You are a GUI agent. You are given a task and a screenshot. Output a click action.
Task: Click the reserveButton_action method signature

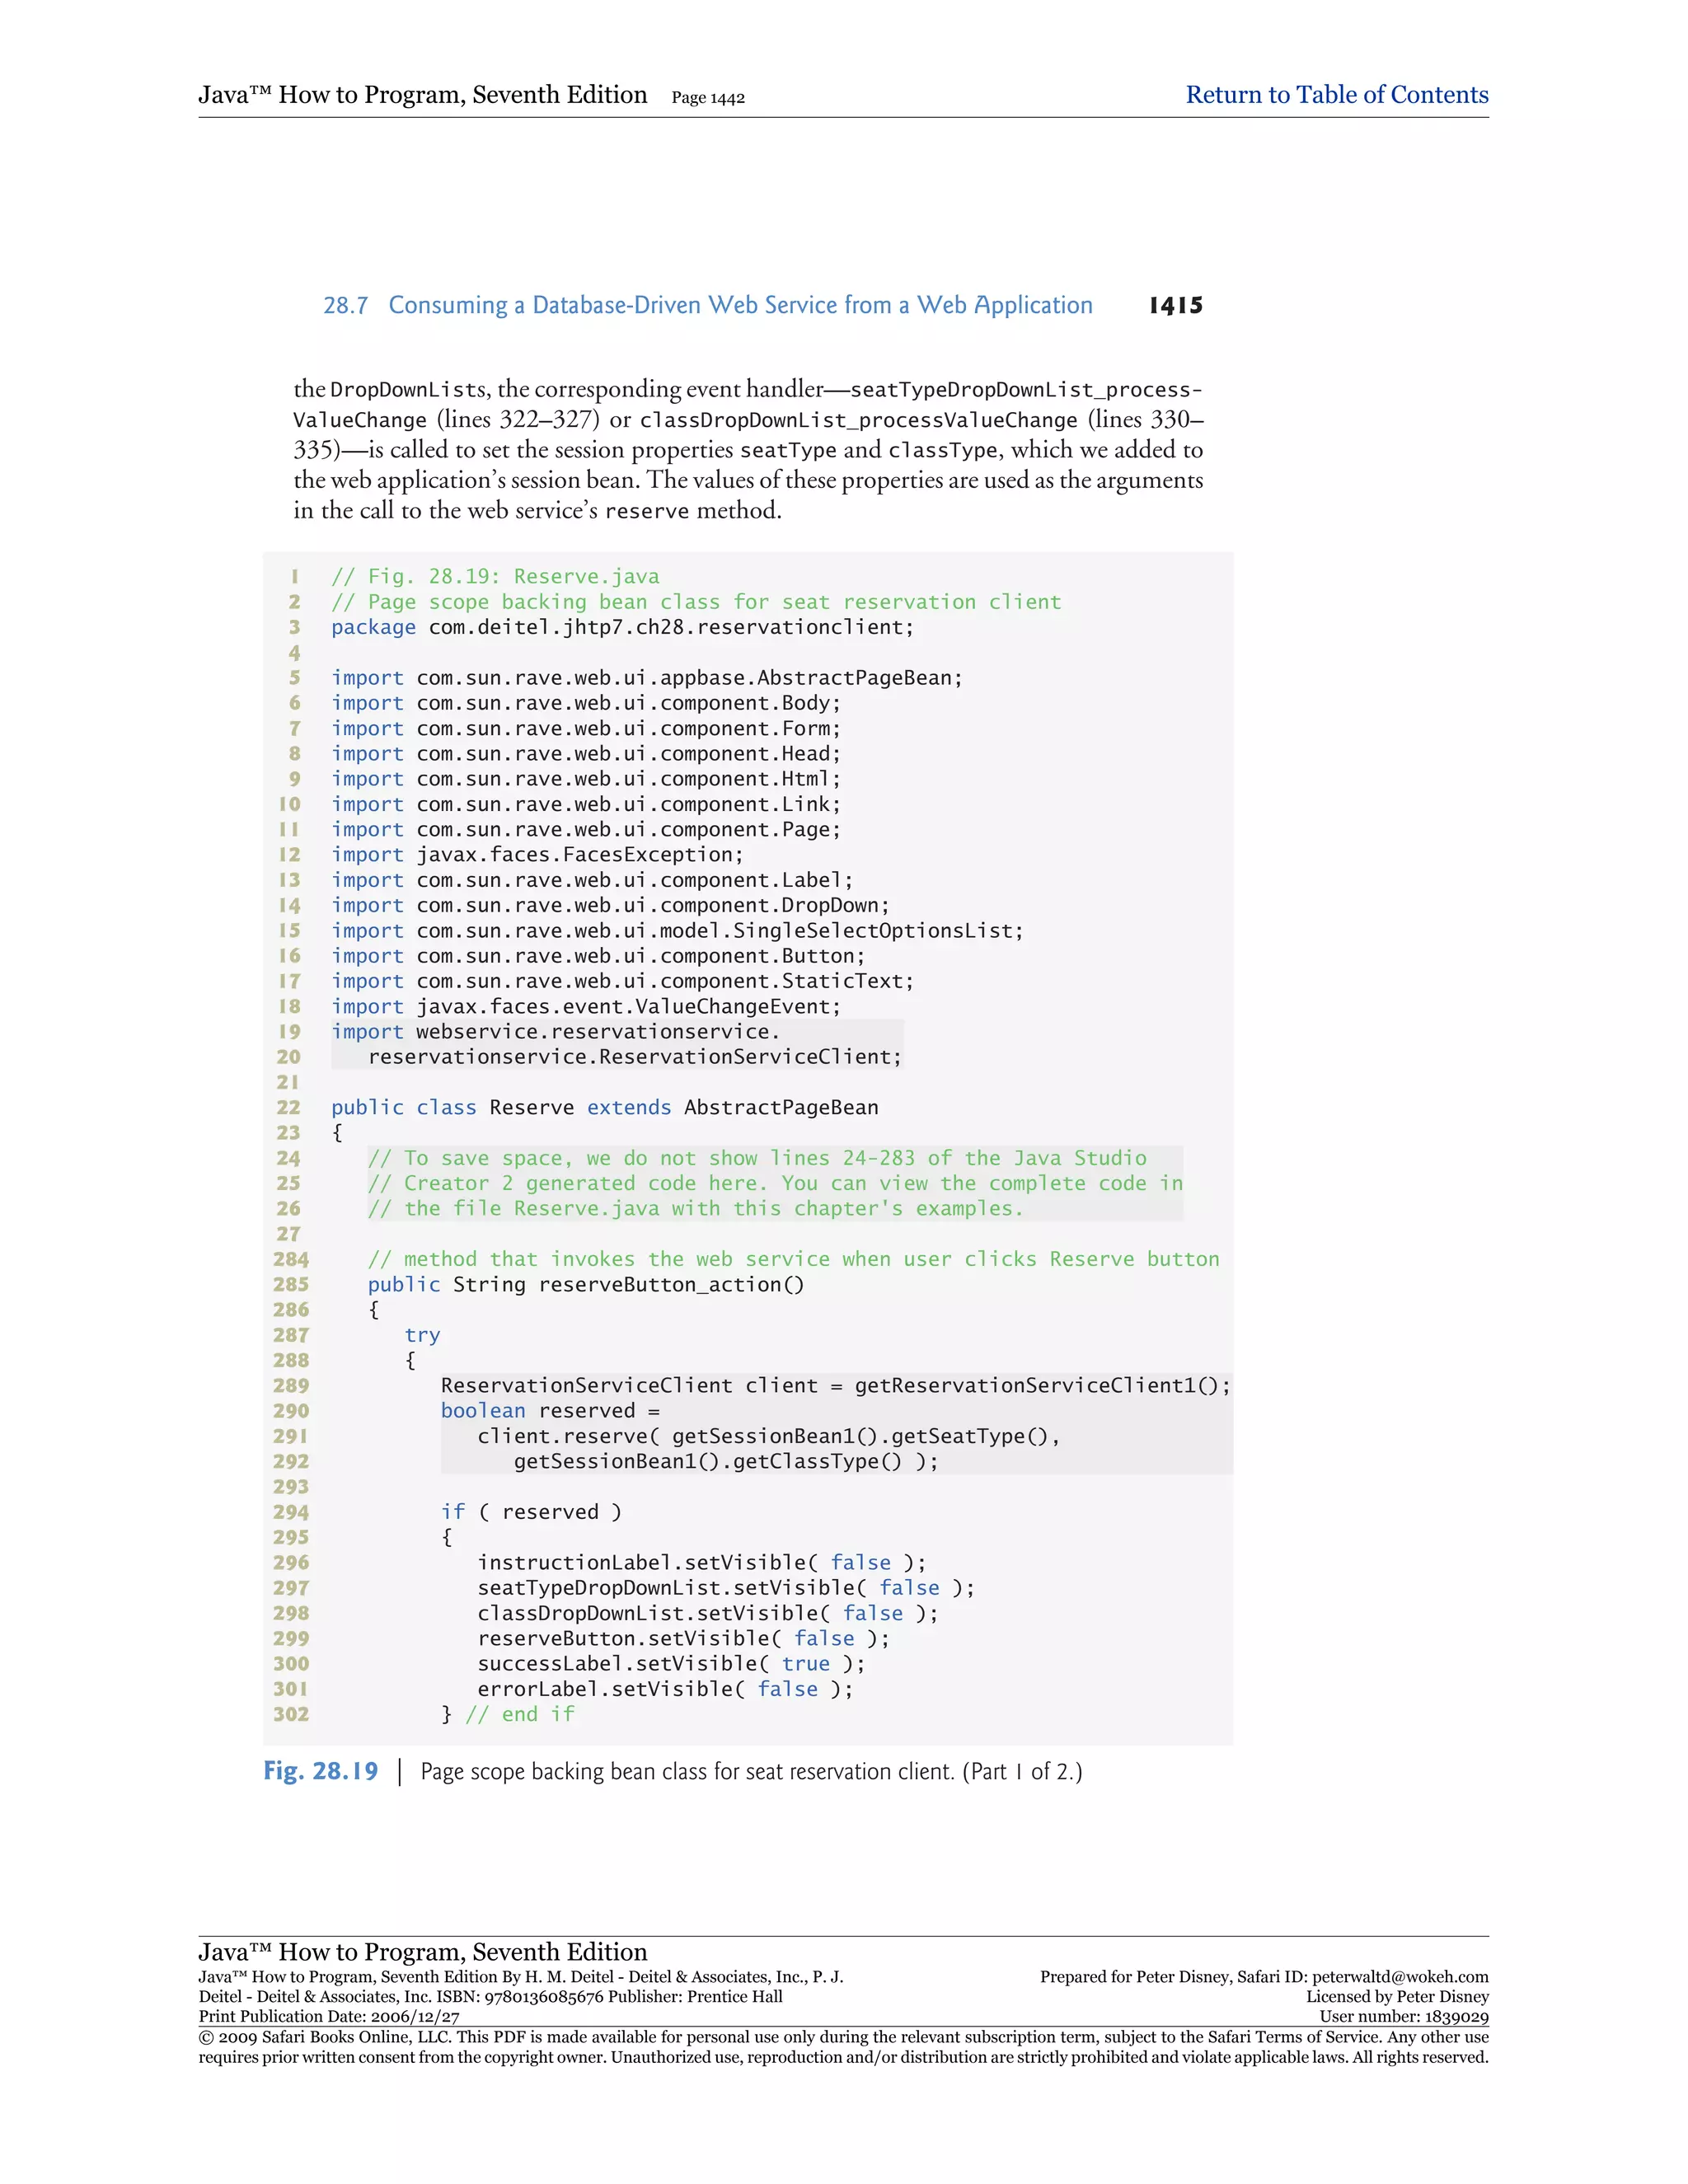click(x=585, y=1284)
